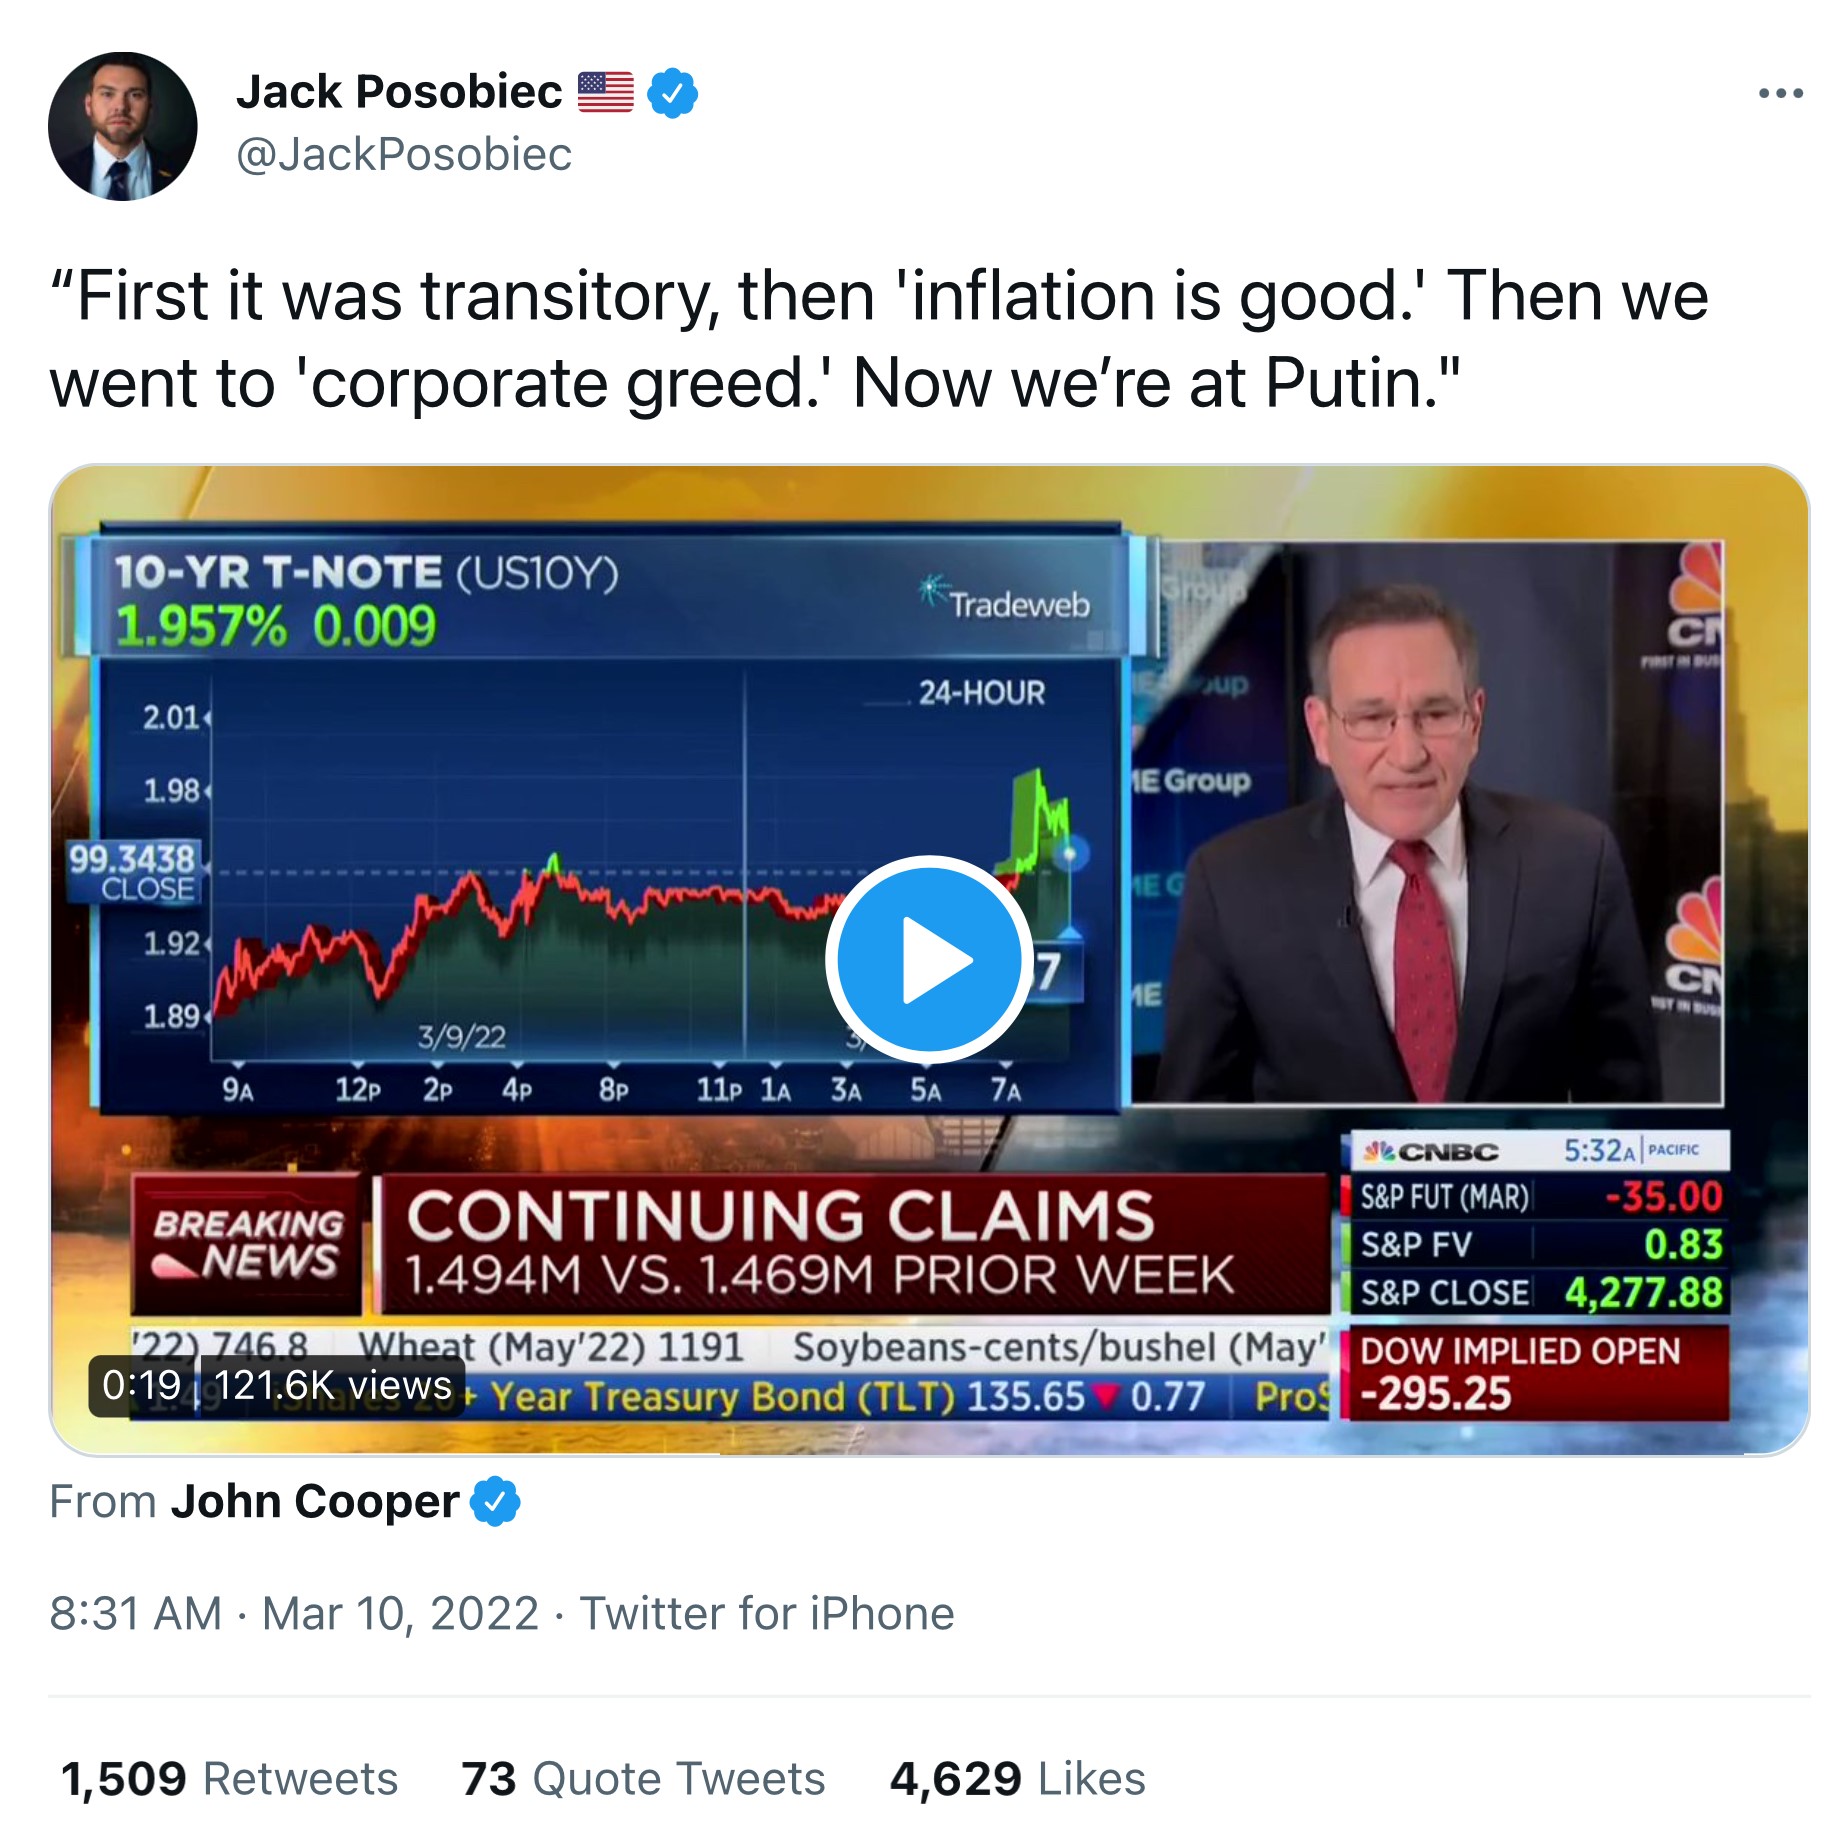Click the Breaking News banner in video
Image resolution: width=1848 pixels, height=1846 pixels.
247,1243
